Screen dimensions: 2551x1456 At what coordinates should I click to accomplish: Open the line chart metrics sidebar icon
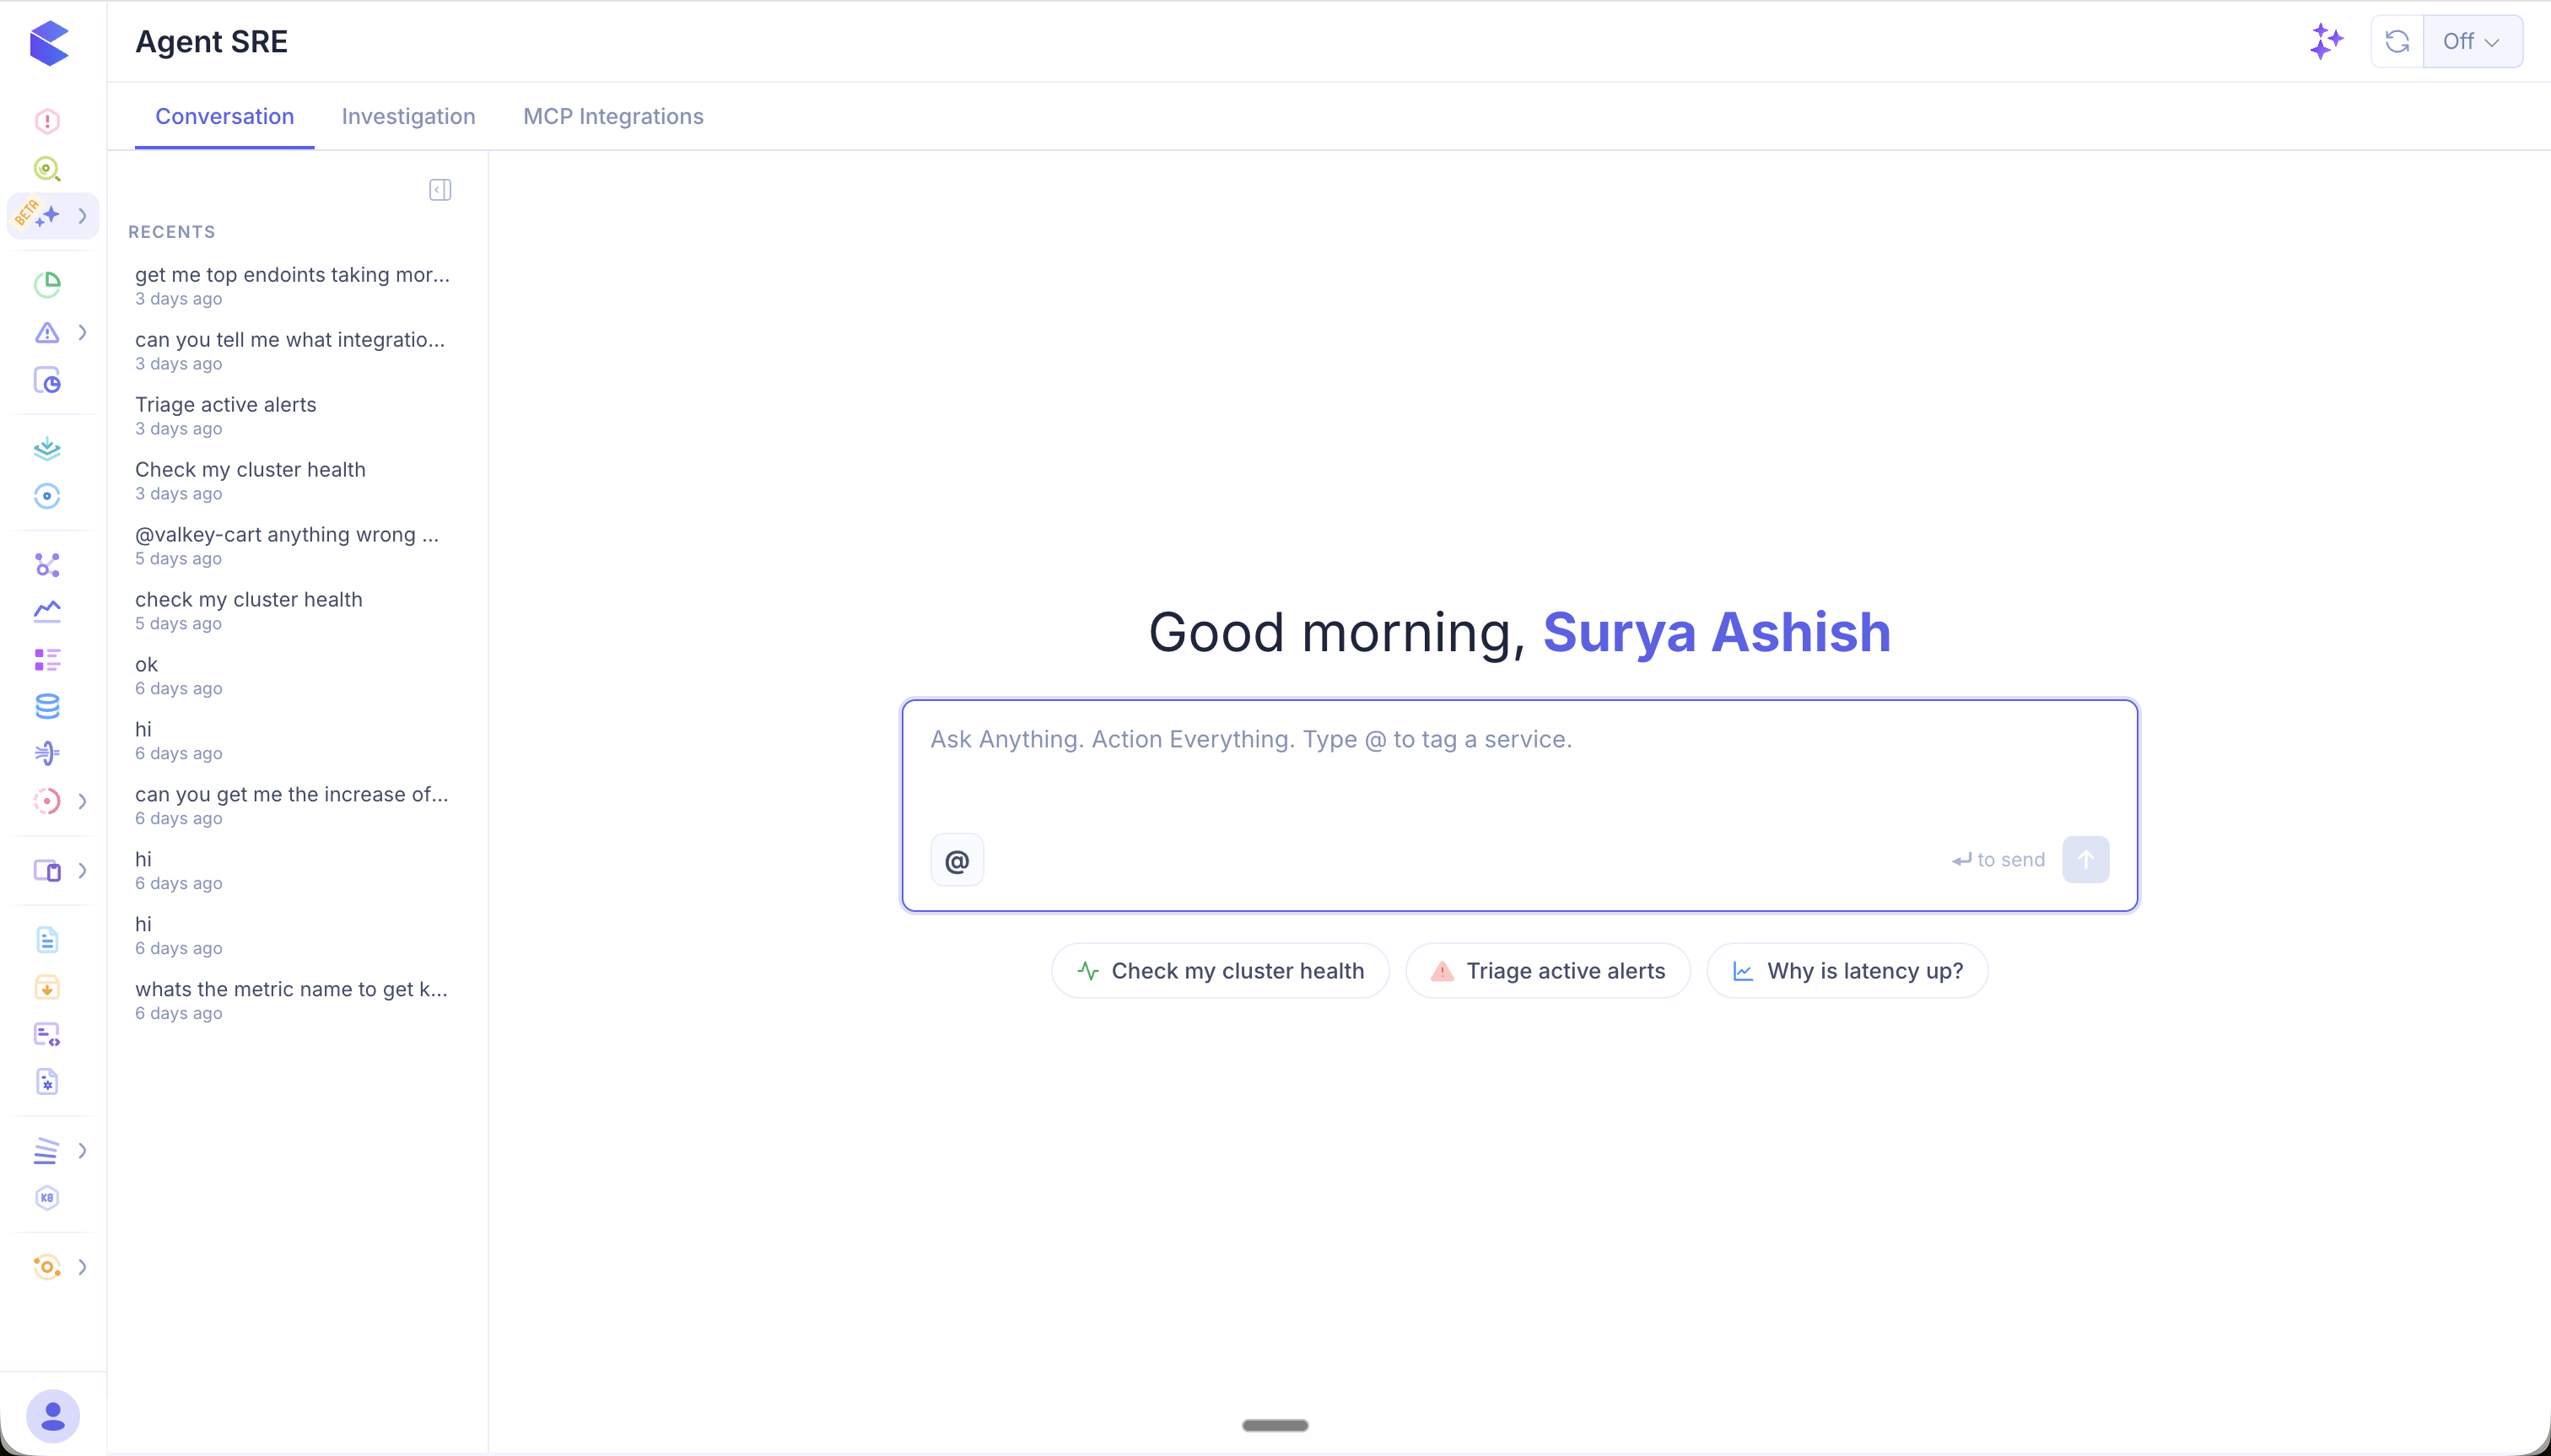point(47,611)
